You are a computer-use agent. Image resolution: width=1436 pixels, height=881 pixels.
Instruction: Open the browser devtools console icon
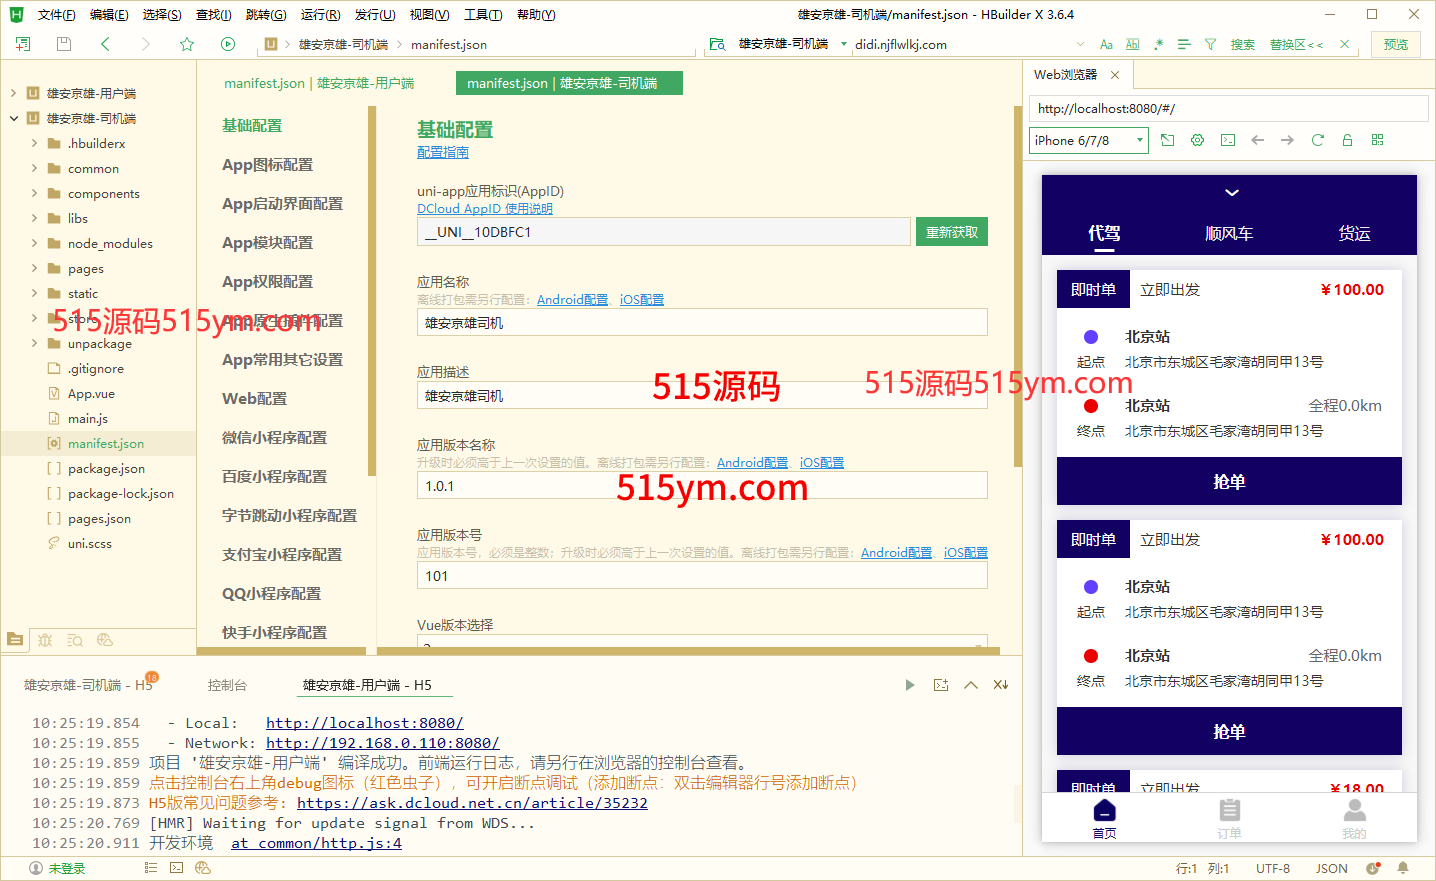click(1227, 140)
